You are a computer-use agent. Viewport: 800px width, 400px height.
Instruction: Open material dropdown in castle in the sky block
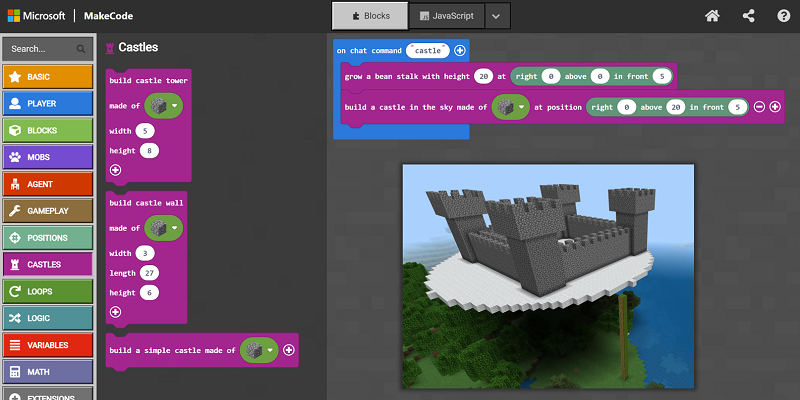click(x=510, y=107)
